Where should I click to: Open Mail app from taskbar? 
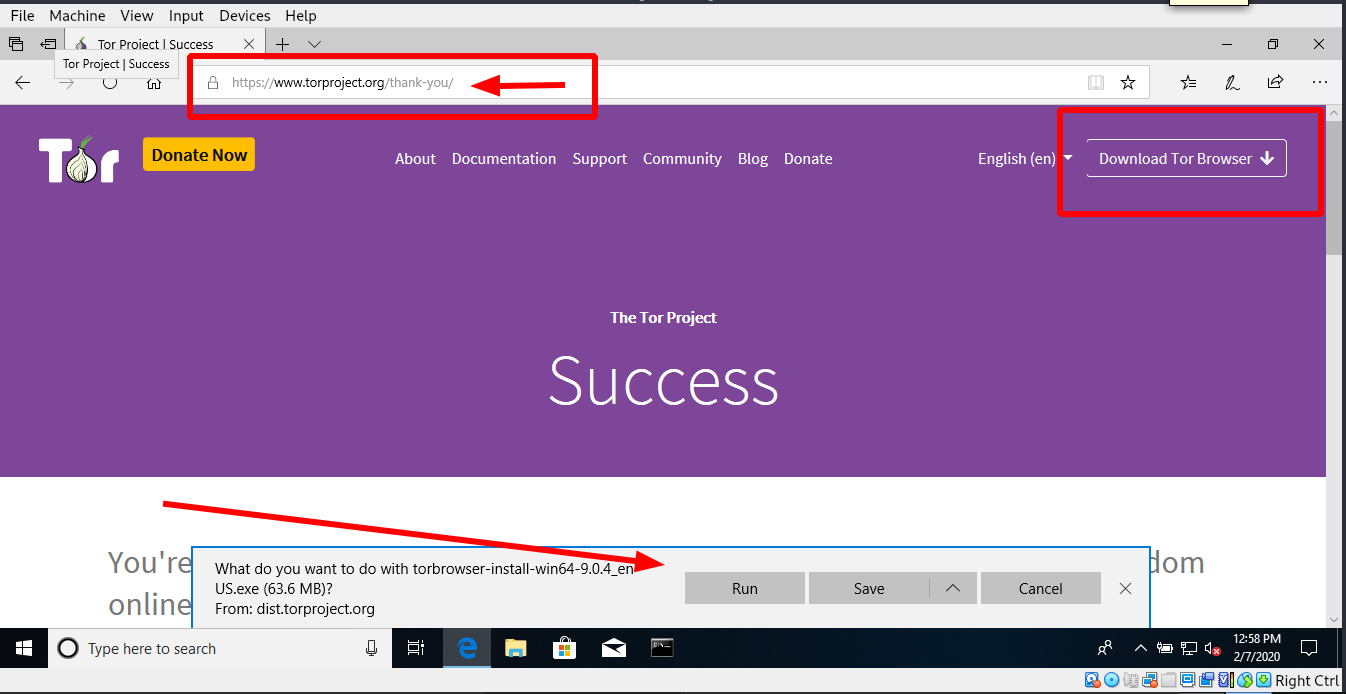pos(613,648)
